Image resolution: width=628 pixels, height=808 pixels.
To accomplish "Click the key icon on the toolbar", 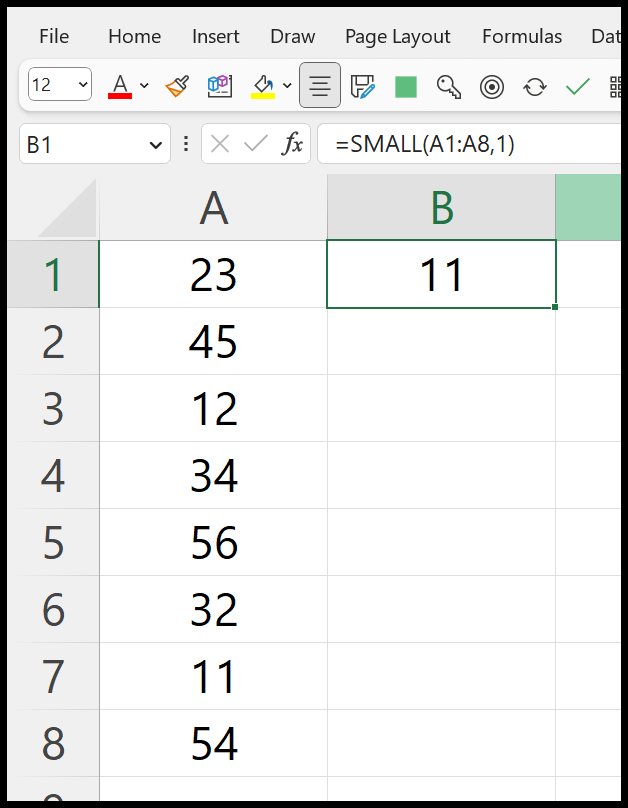I will coord(448,87).
